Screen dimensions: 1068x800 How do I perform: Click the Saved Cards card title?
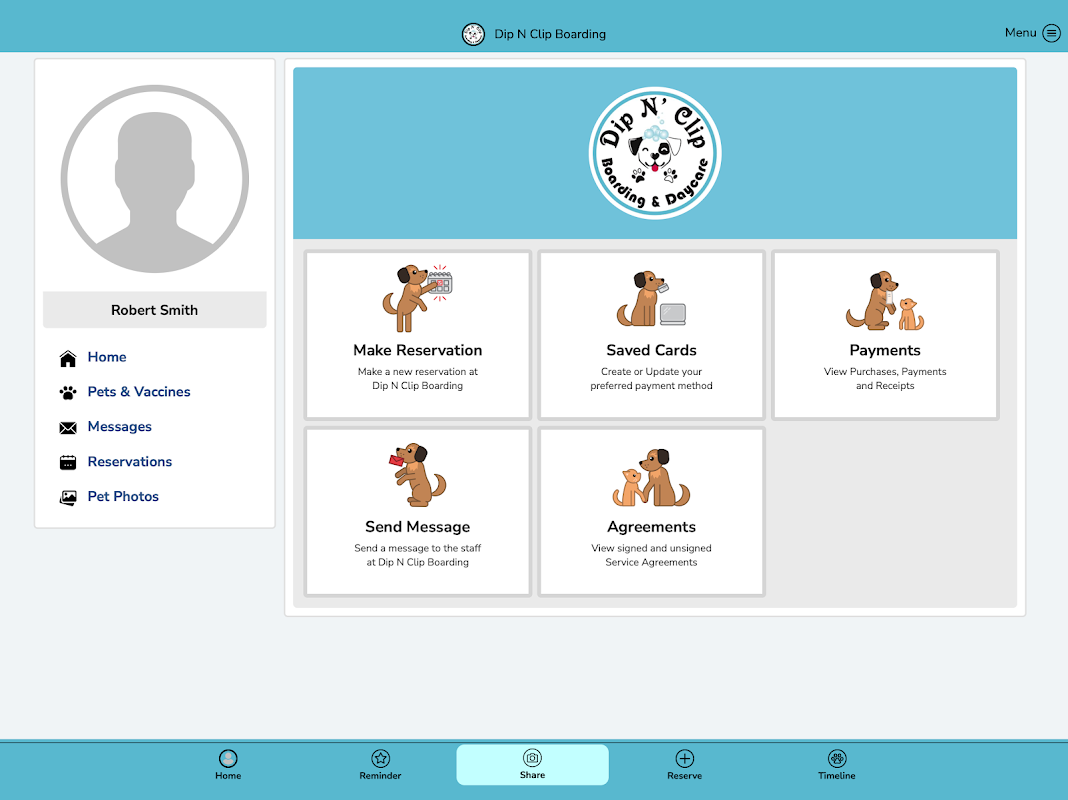coord(651,350)
